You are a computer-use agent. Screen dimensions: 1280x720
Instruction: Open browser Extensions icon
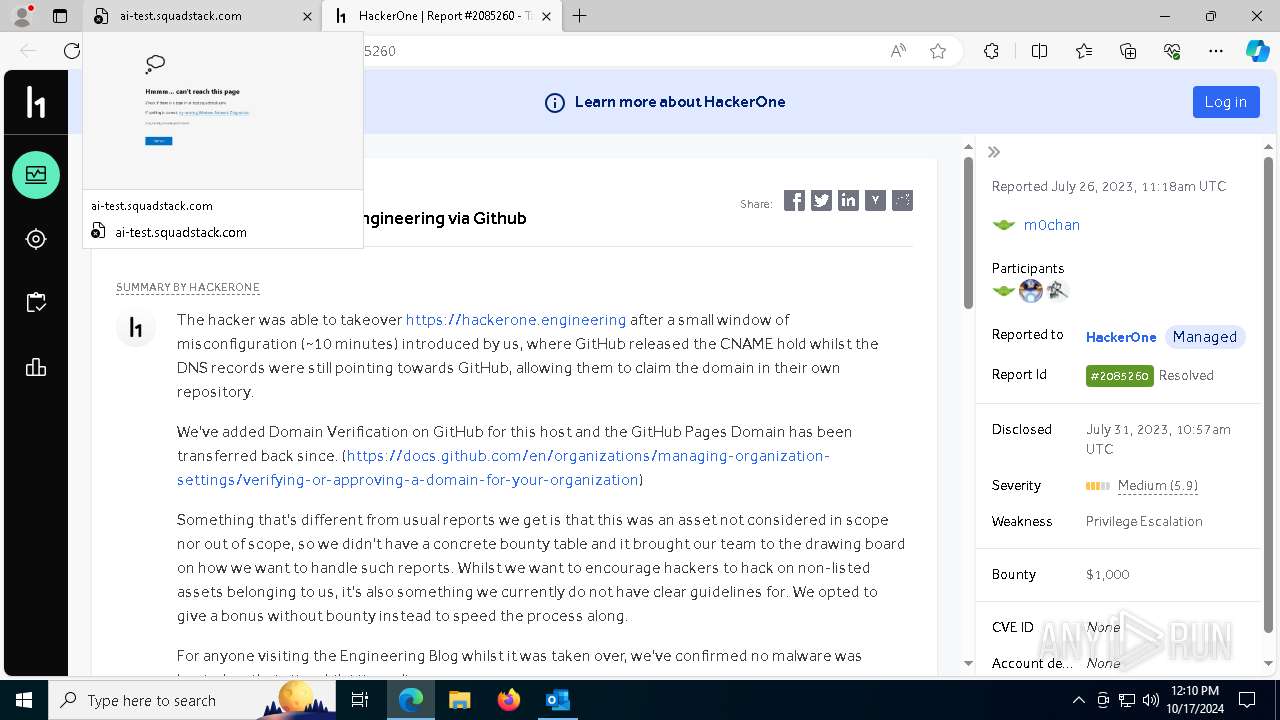pos(991,51)
